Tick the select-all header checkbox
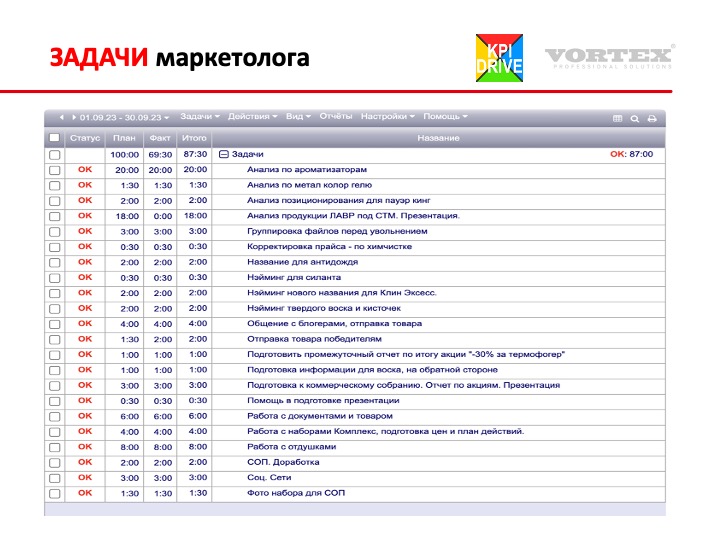720x540 pixels. (54, 137)
